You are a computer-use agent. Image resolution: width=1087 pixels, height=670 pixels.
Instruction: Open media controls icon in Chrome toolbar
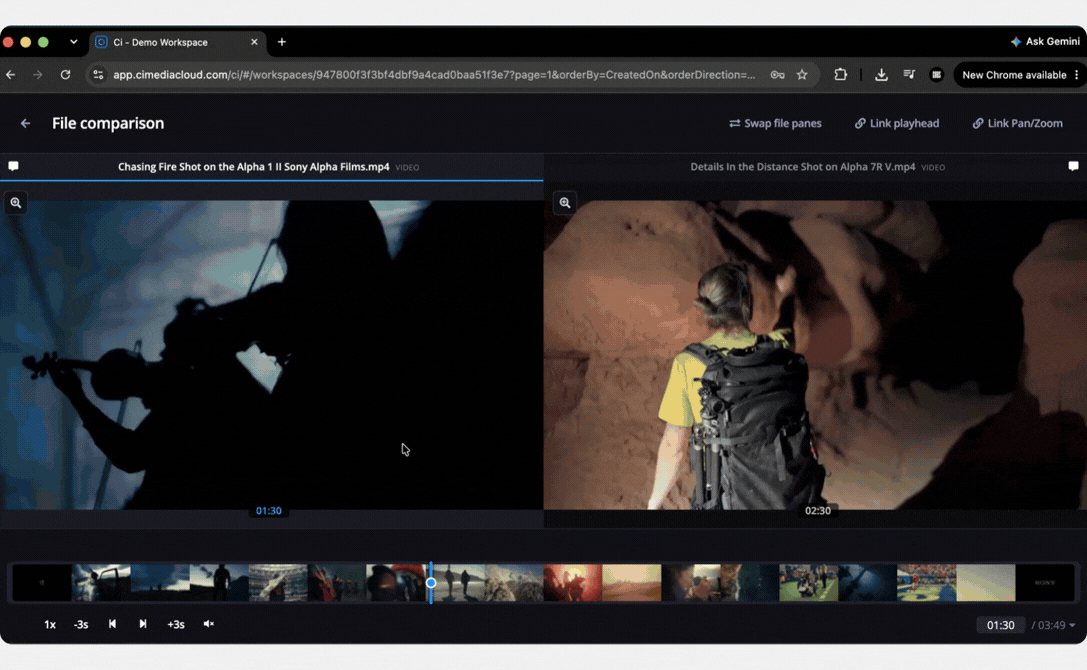(x=909, y=74)
